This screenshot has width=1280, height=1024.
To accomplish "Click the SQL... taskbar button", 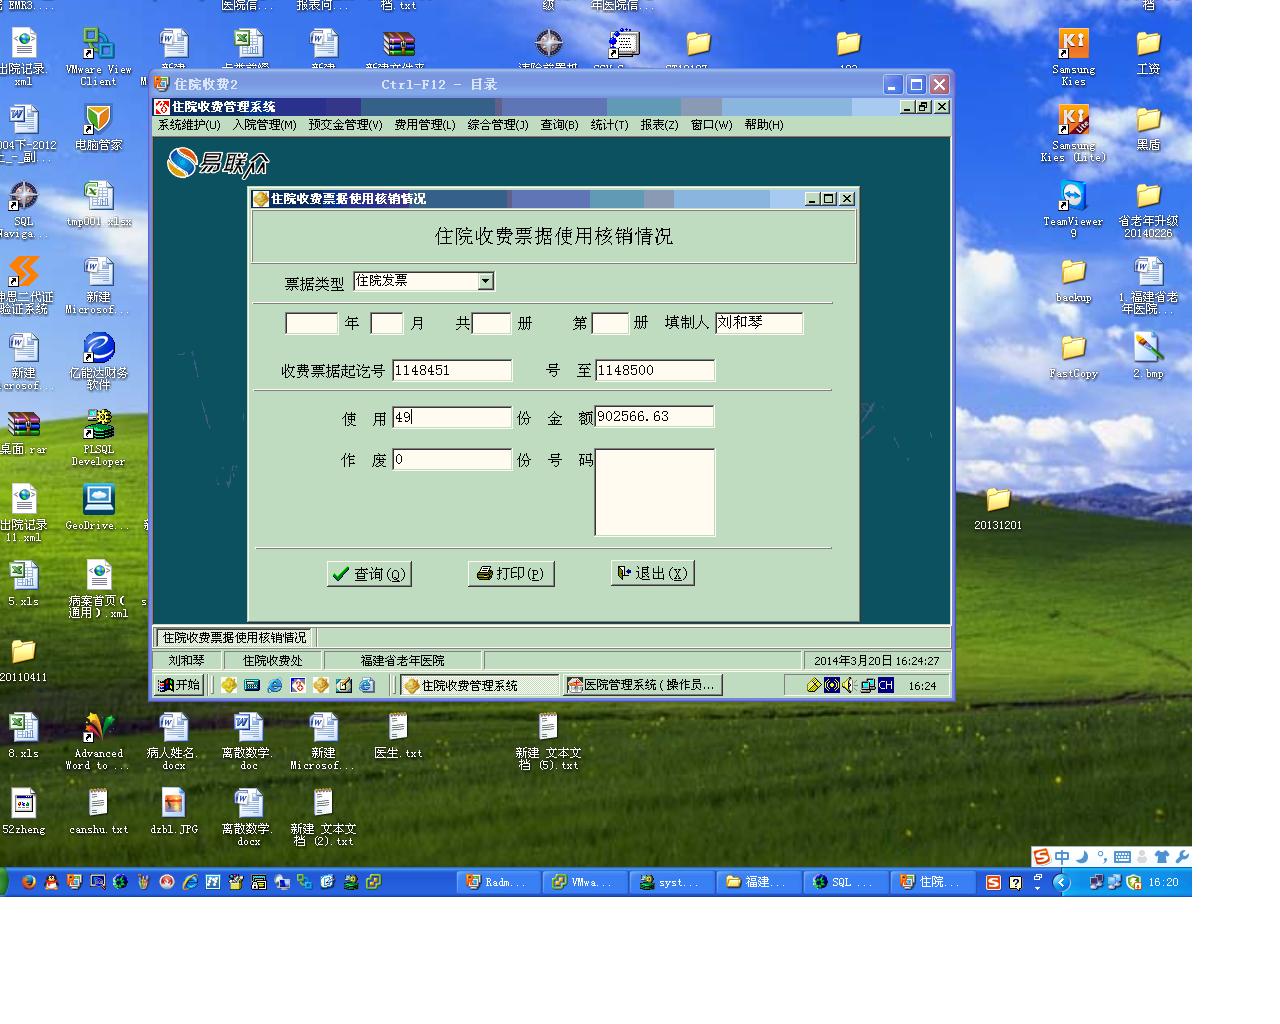I will pyautogui.click(x=845, y=882).
